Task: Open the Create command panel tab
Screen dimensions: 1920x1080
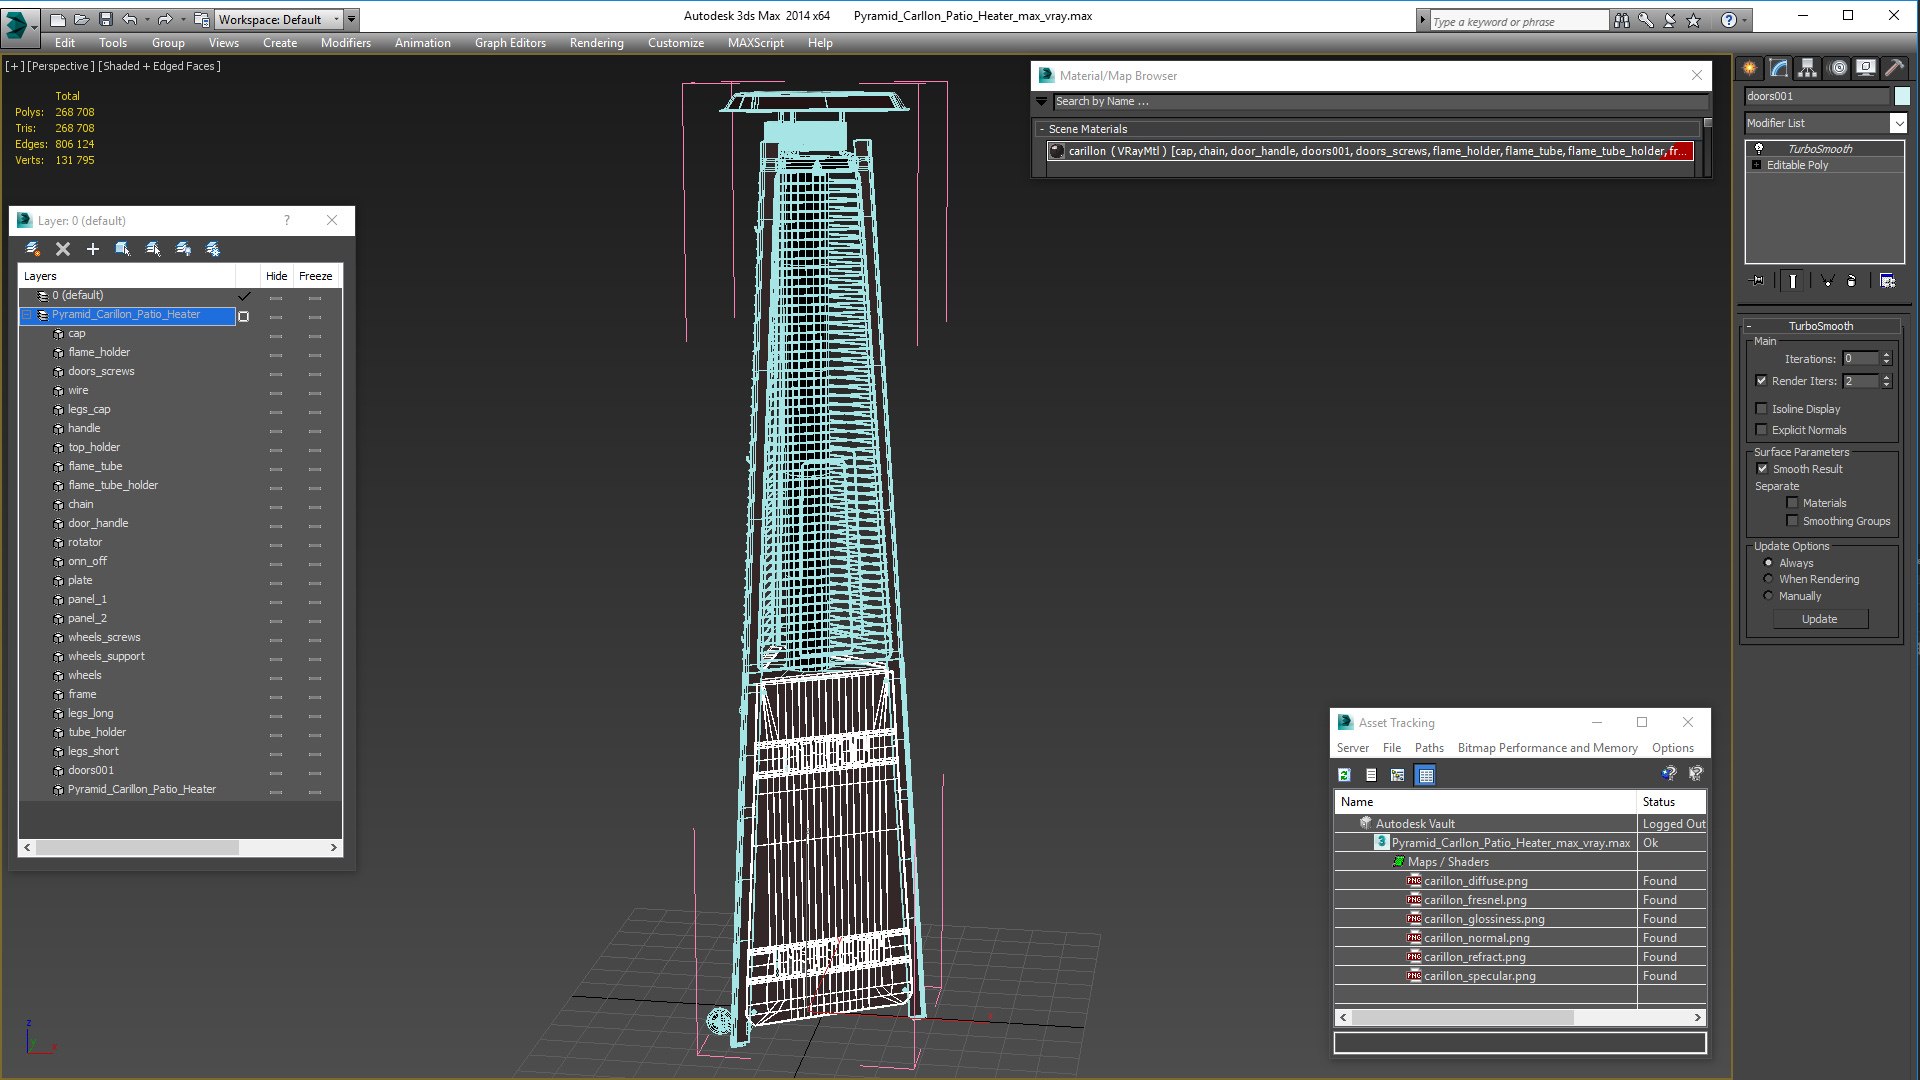Action: pyautogui.click(x=1750, y=68)
